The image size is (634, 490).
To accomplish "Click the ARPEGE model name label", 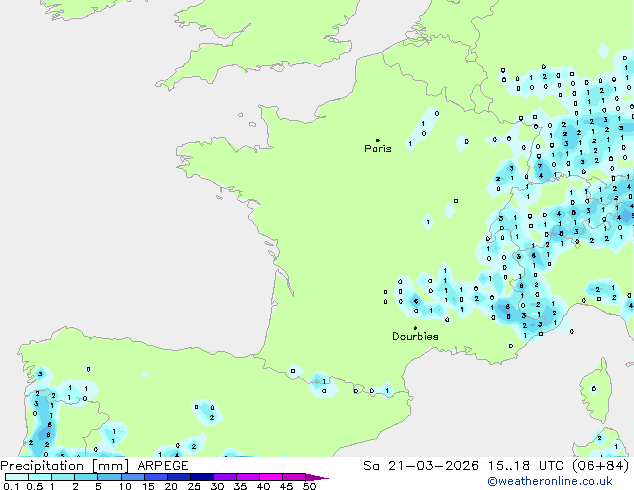I will 156,466.
